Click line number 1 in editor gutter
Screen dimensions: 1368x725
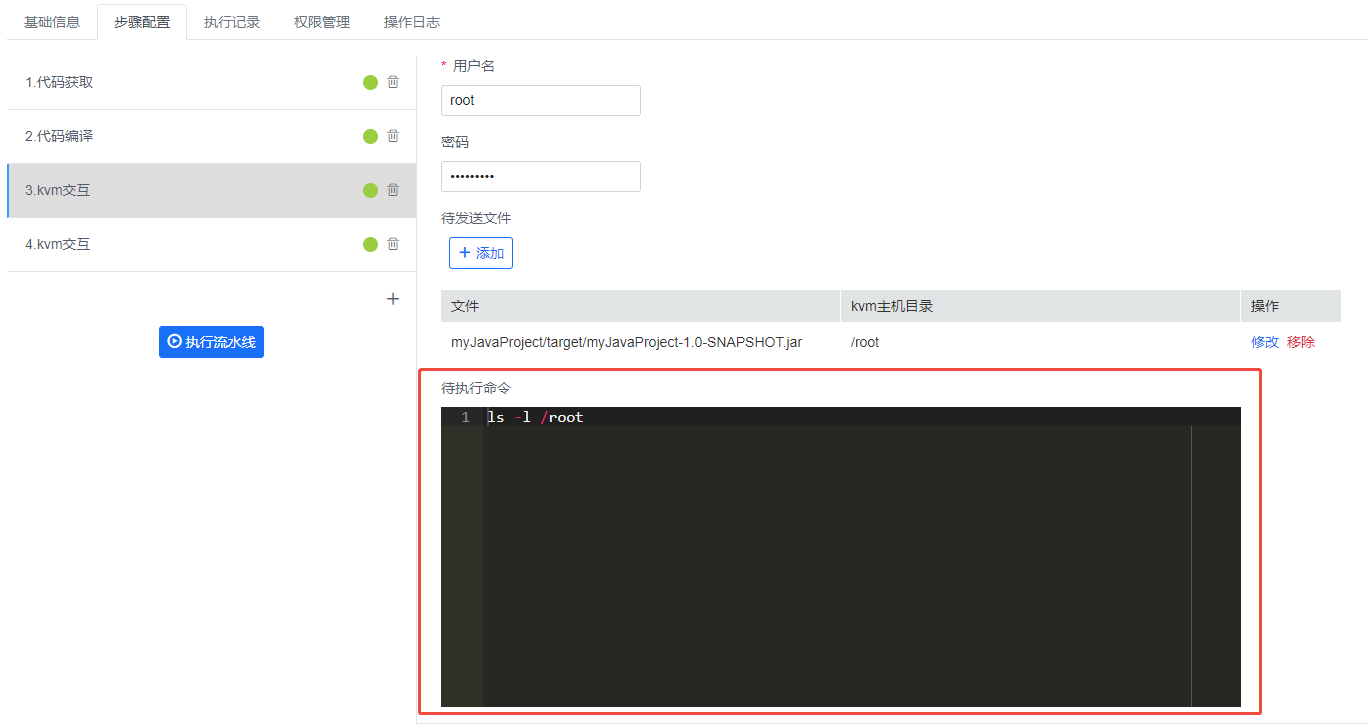click(465, 417)
